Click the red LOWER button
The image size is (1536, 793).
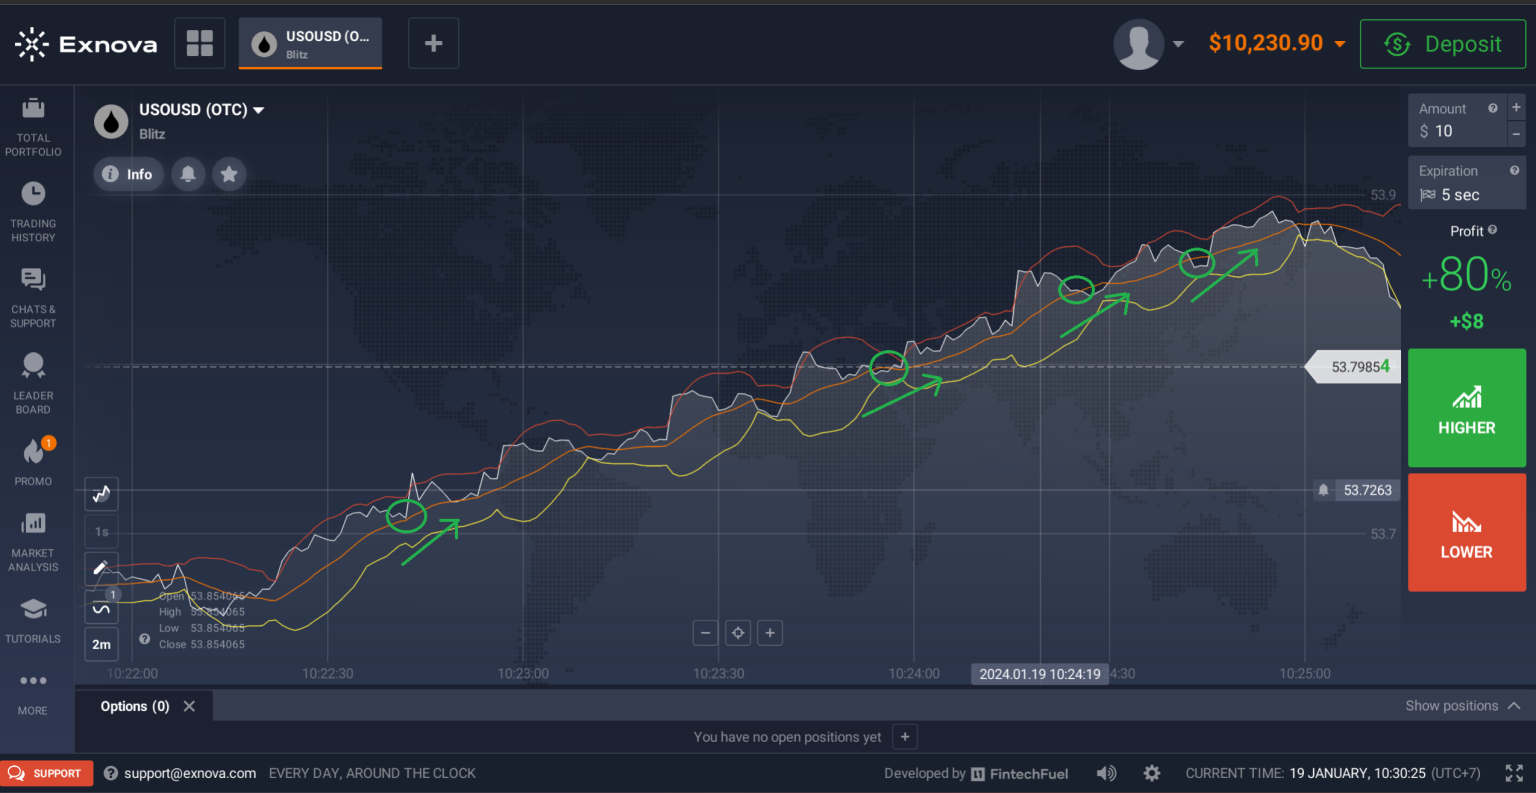coord(1466,532)
